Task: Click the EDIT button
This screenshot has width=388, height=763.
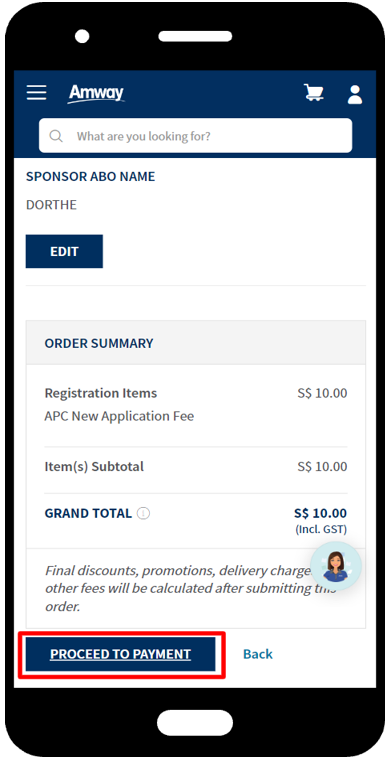Action: pyautogui.click(x=64, y=252)
